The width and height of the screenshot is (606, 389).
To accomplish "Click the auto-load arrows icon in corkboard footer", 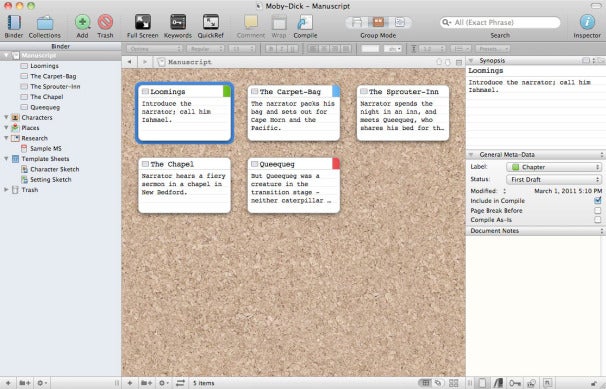I will [x=180, y=383].
